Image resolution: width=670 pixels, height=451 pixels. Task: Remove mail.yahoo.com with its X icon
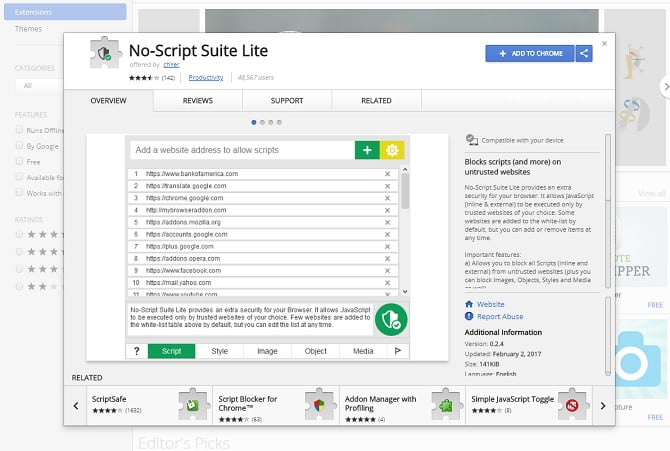(387, 283)
